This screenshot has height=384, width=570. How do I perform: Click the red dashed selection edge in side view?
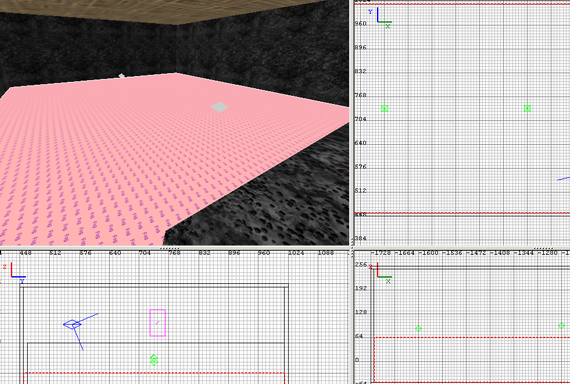tap(154, 373)
